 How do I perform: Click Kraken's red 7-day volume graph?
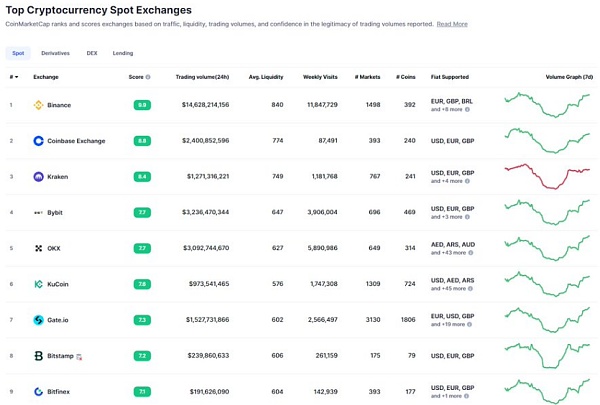tap(547, 176)
